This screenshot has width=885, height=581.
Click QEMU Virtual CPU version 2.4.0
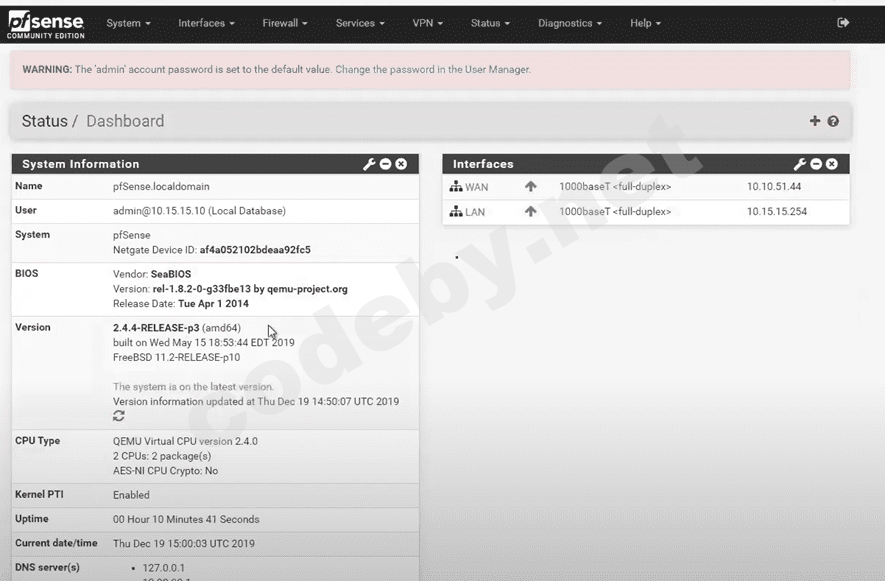click(x=185, y=441)
